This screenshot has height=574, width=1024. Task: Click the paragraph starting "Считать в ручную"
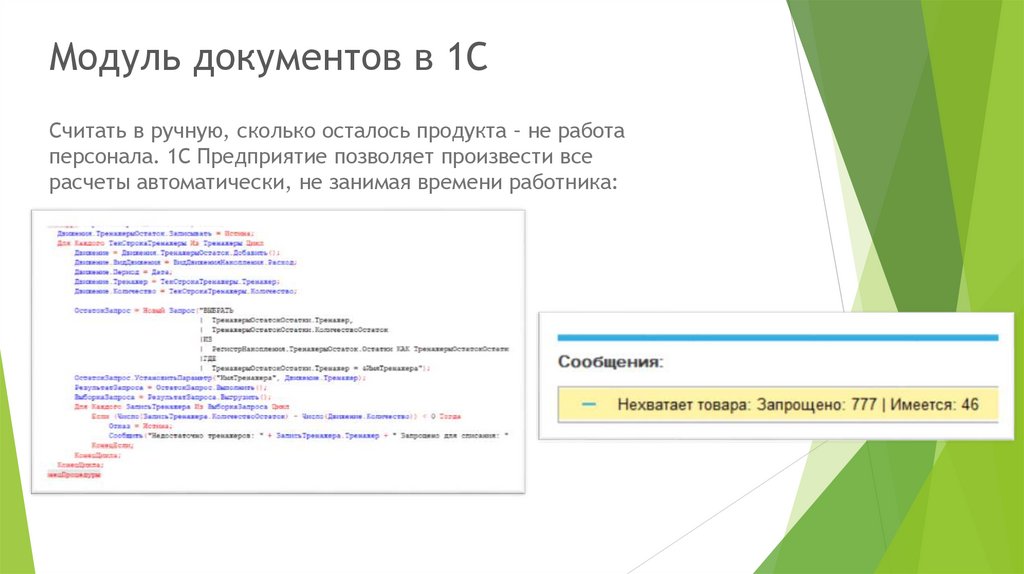[x=336, y=156]
